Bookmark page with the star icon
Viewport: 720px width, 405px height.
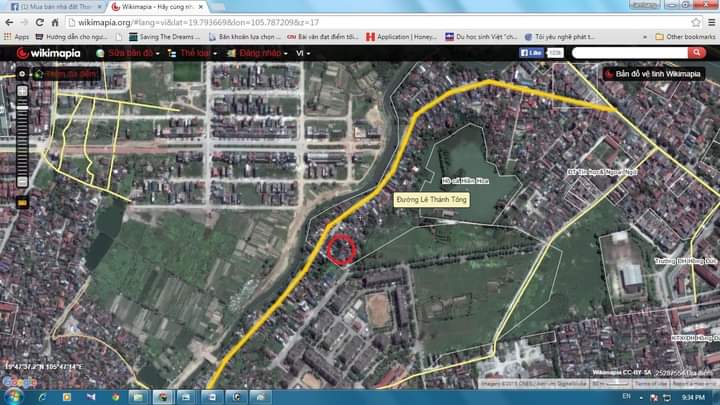tap(696, 22)
